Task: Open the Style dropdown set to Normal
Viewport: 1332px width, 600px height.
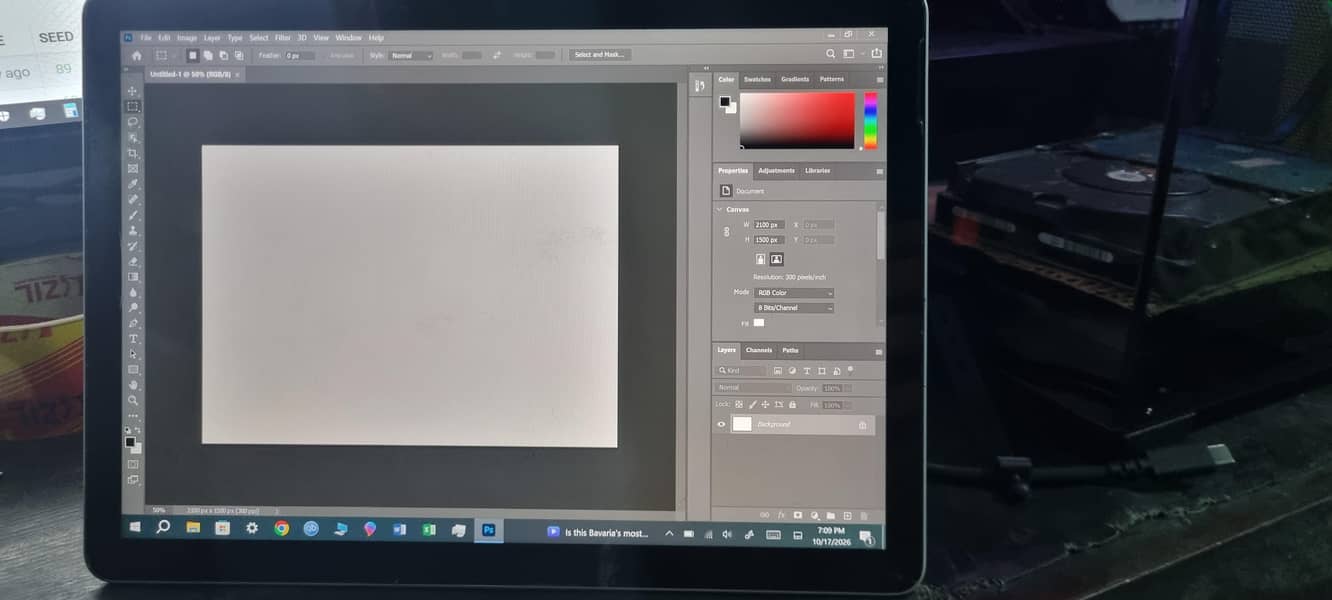Action: coord(411,55)
